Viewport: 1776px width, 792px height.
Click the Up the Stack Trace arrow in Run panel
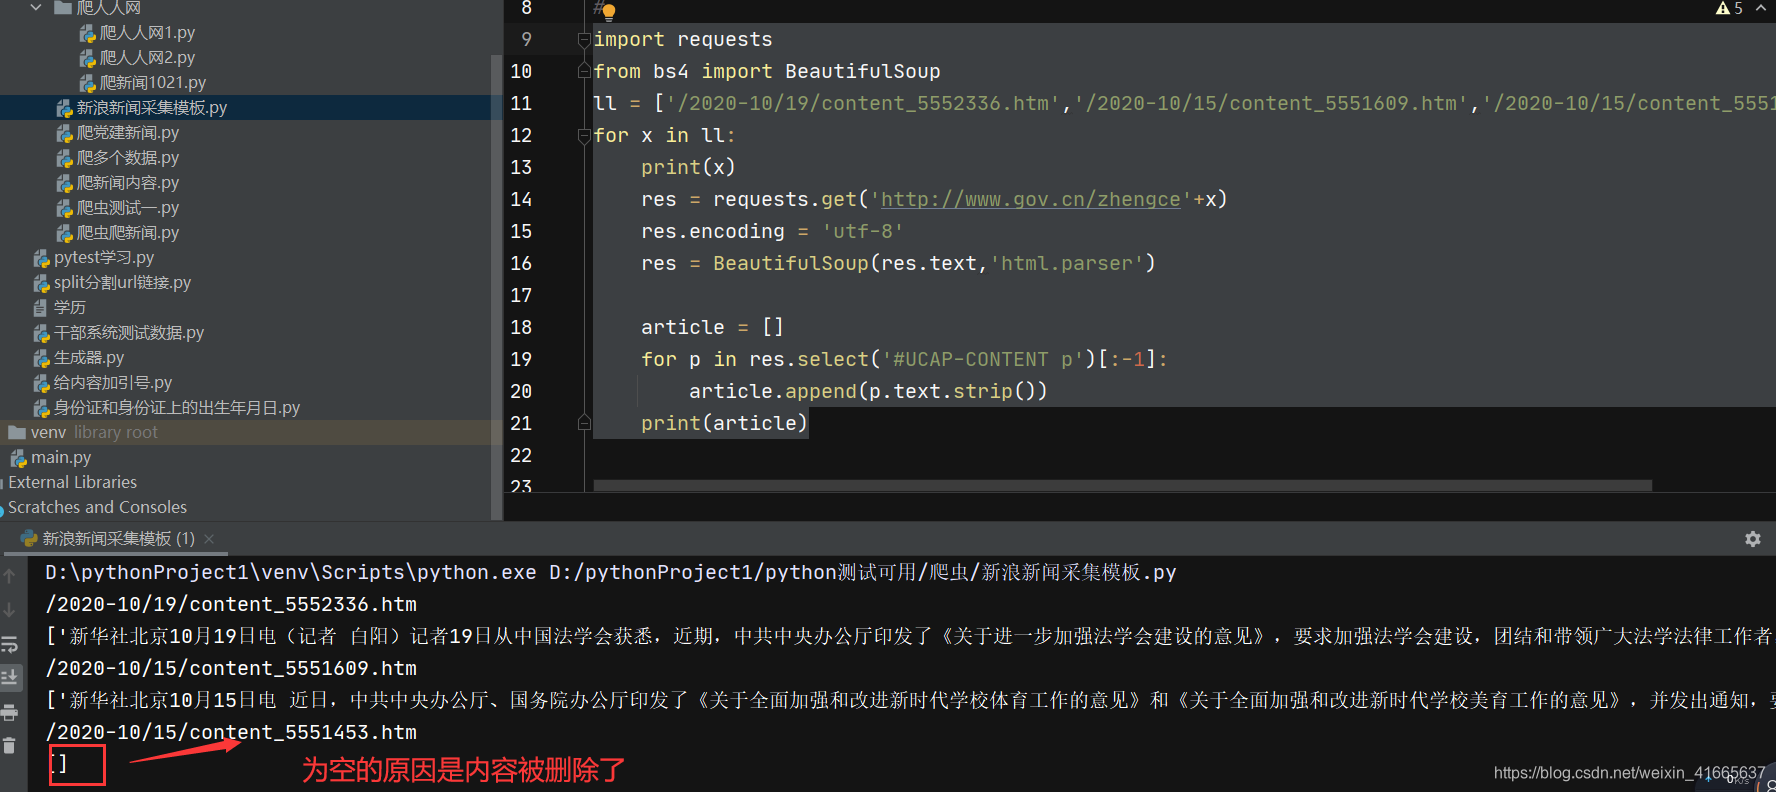pos(9,576)
